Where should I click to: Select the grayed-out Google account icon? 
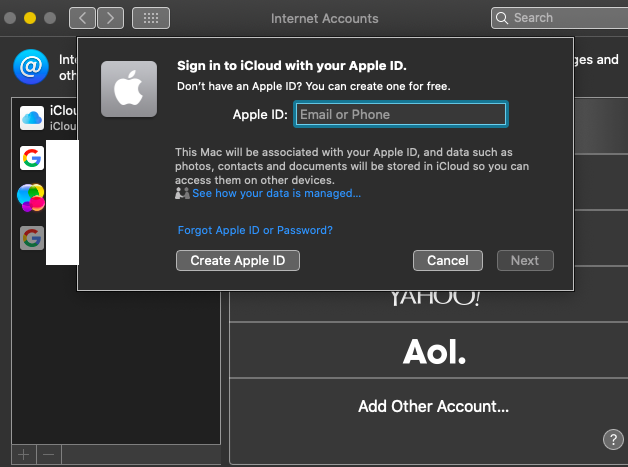click(x=32, y=238)
